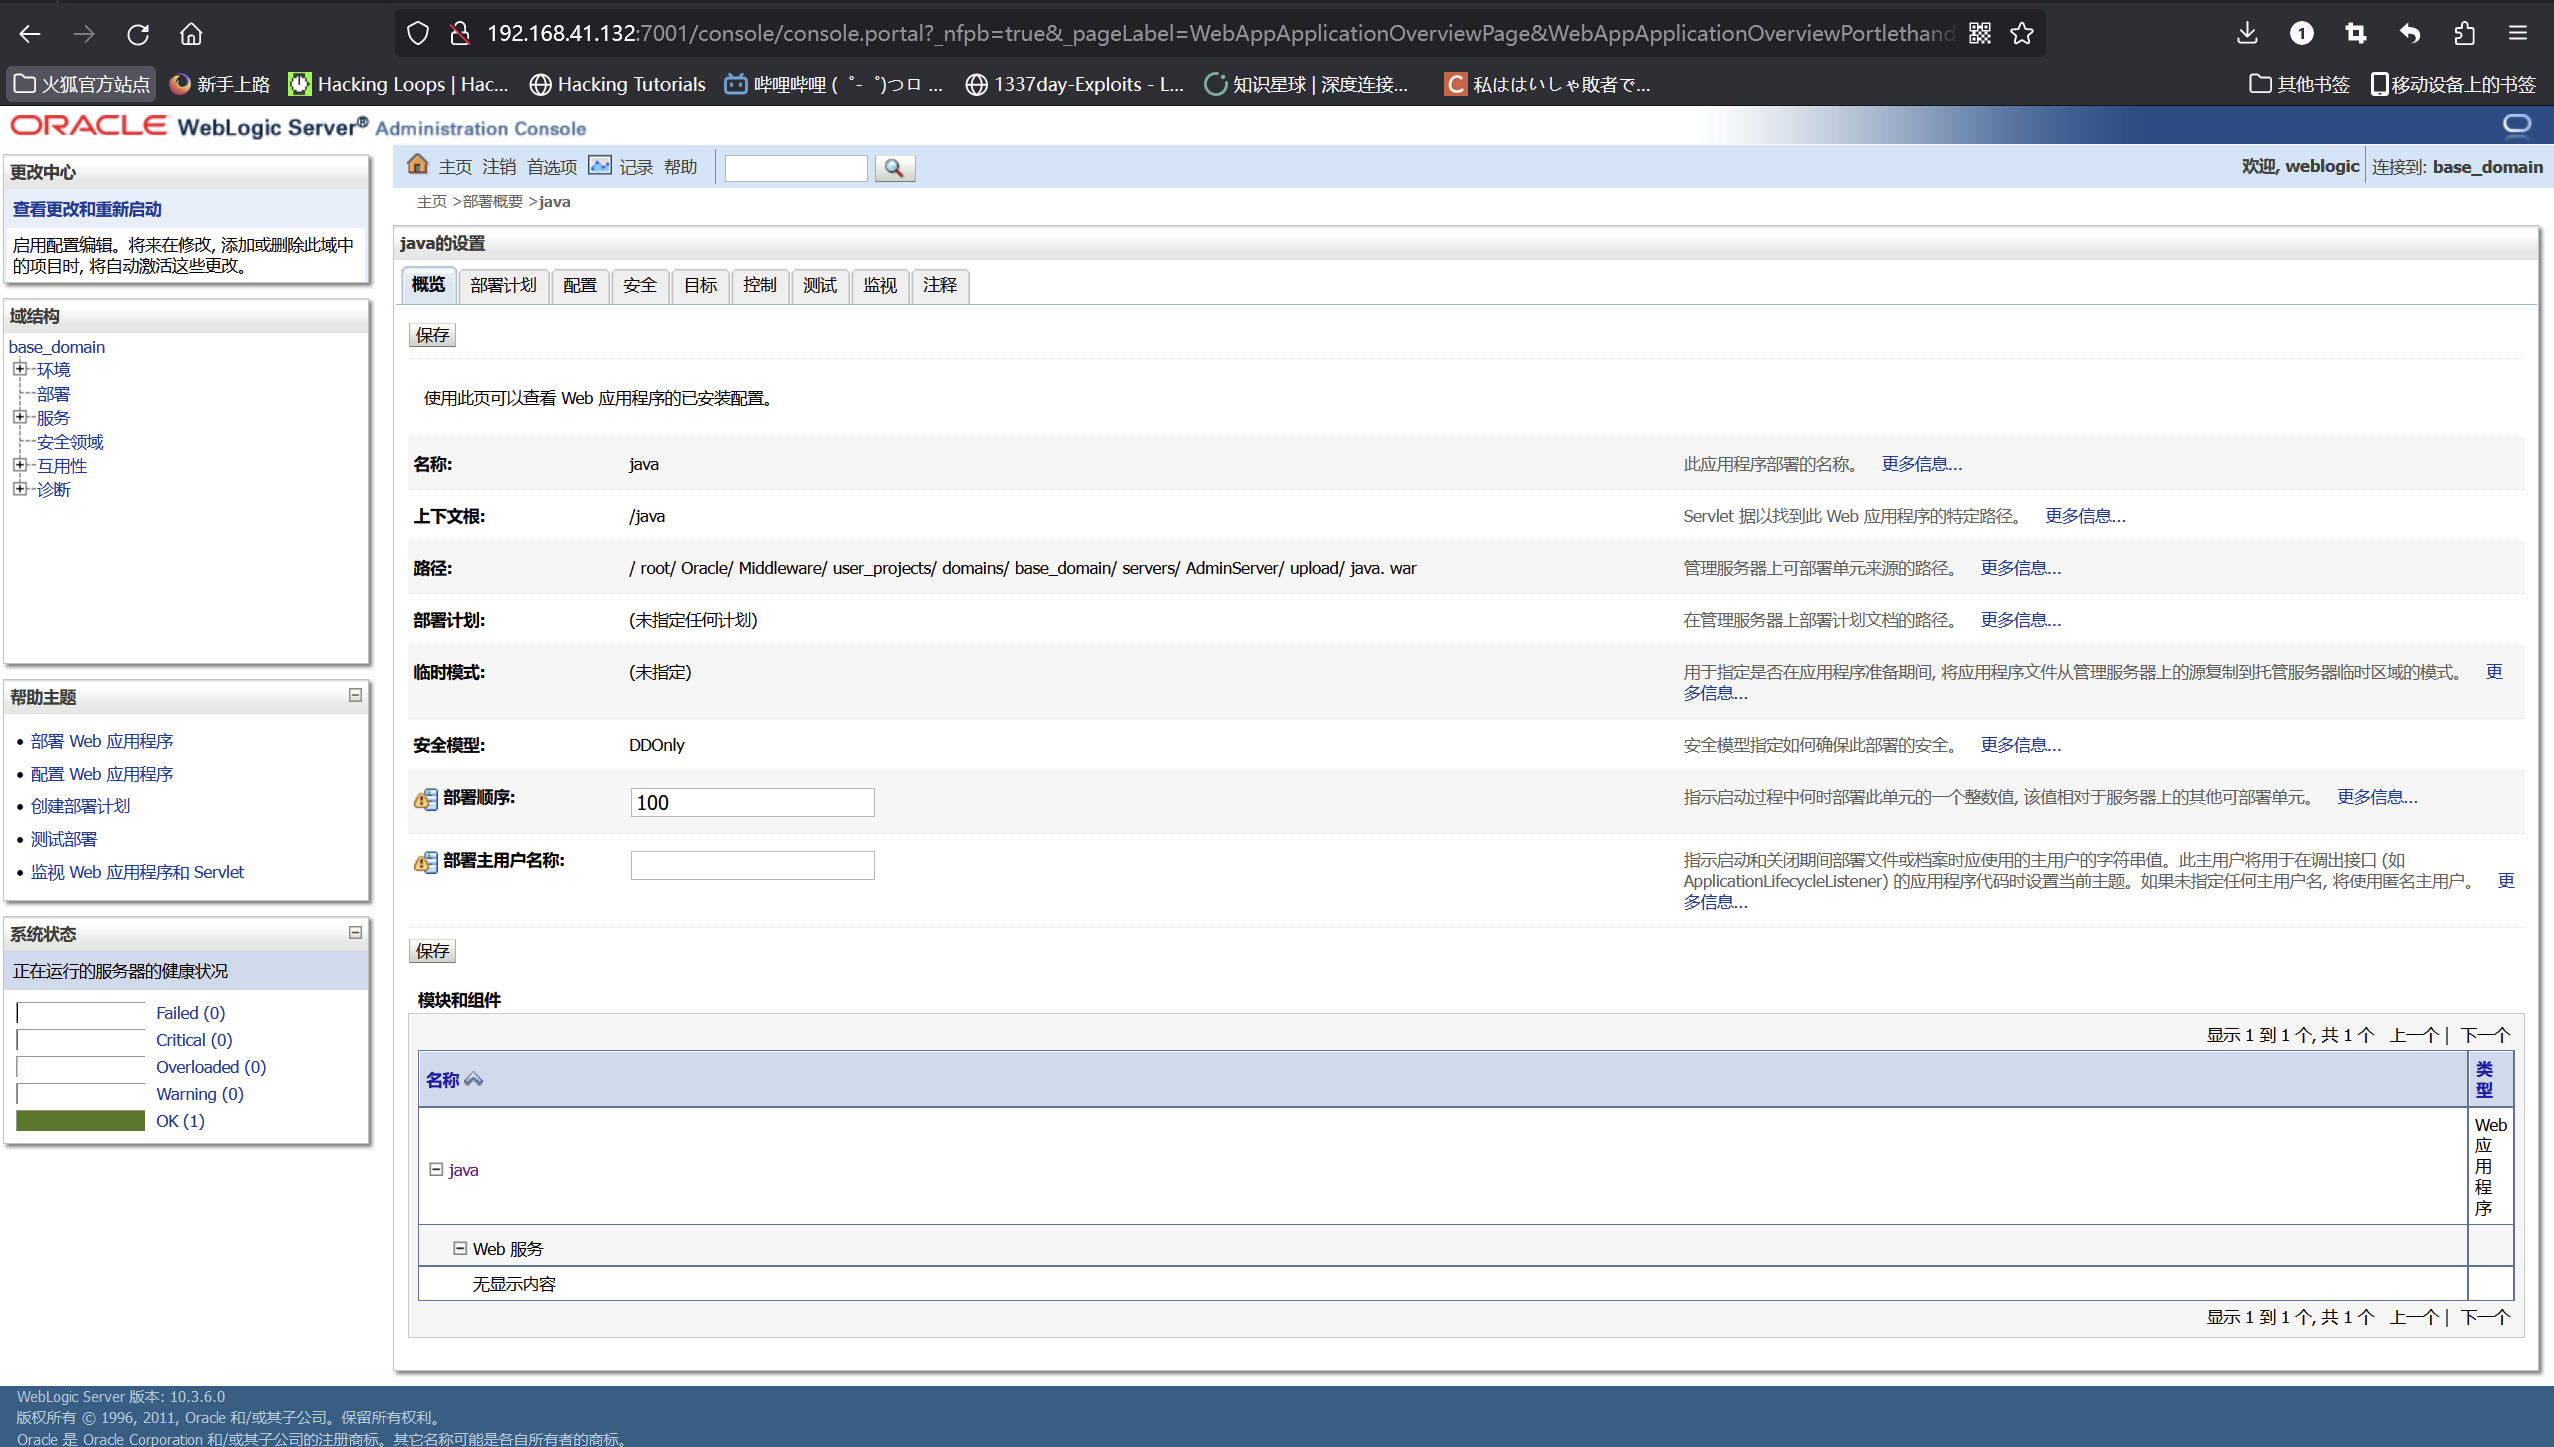
Task: Expand the 诊断 tree node
Action: point(19,489)
